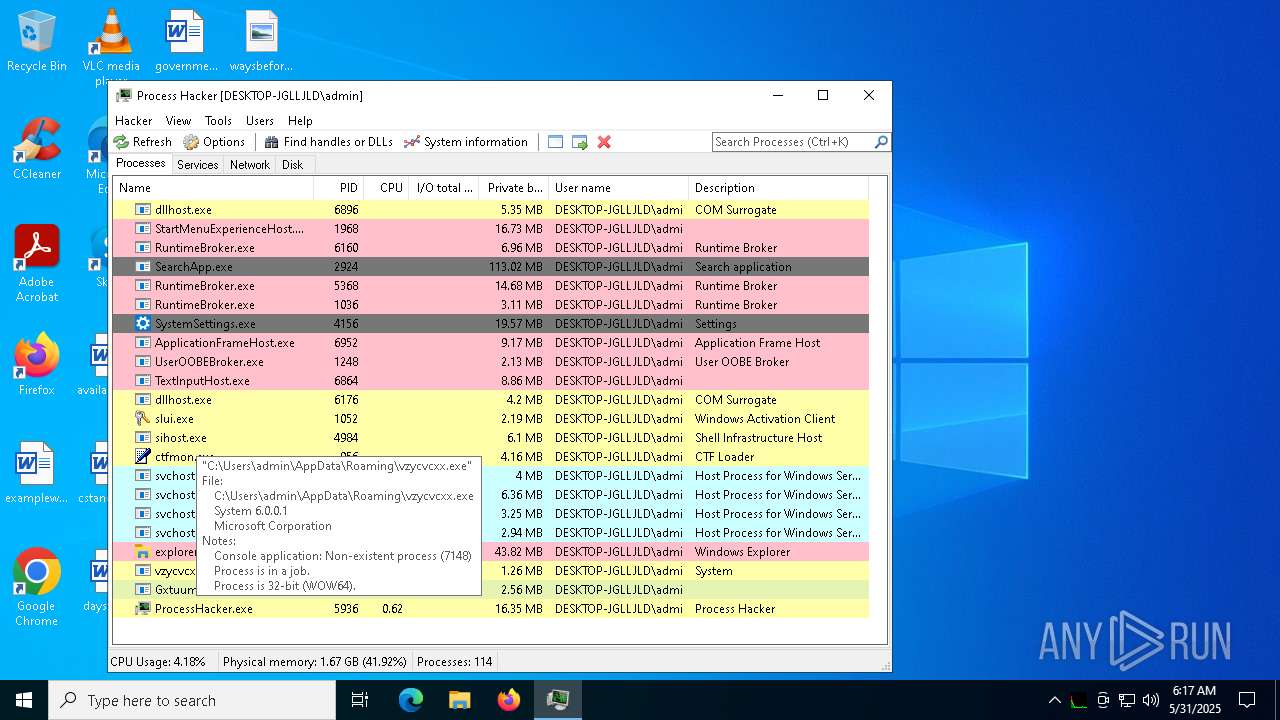Select the SearchApp.exe process row
The height and width of the screenshot is (720, 1280).
click(490, 267)
